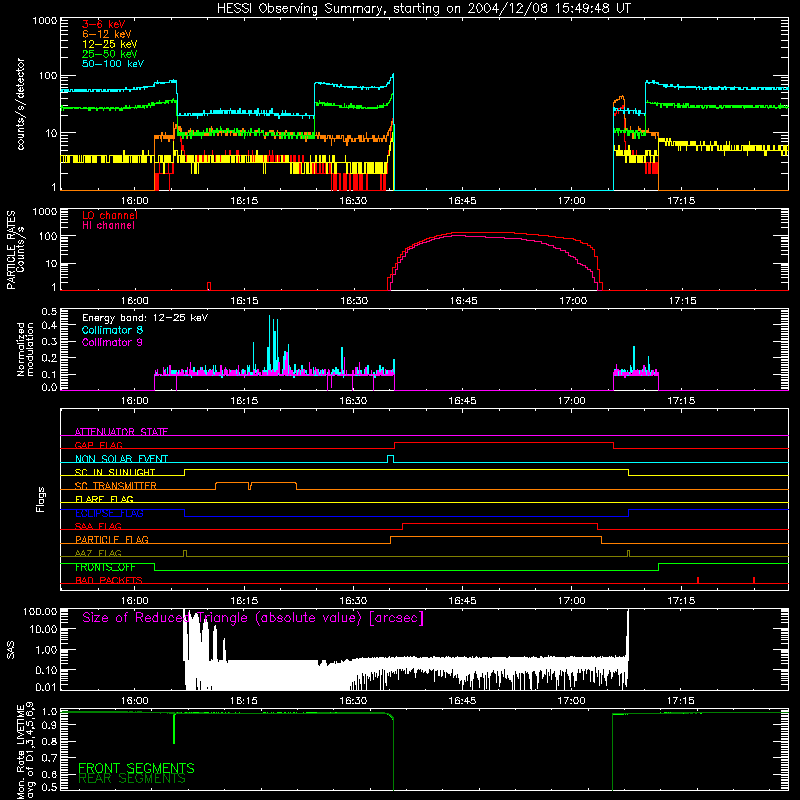Click the 16:30 label under the Flags panel
The height and width of the screenshot is (800, 800).
(353, 601)
